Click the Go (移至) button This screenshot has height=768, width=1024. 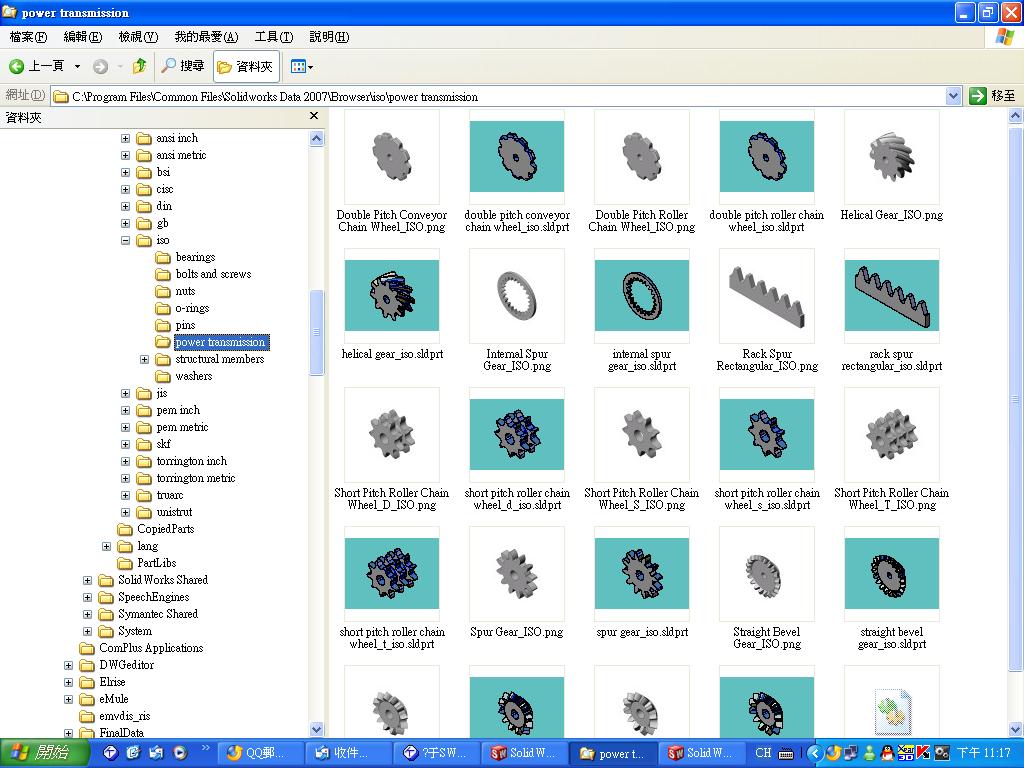coord(993,96)
